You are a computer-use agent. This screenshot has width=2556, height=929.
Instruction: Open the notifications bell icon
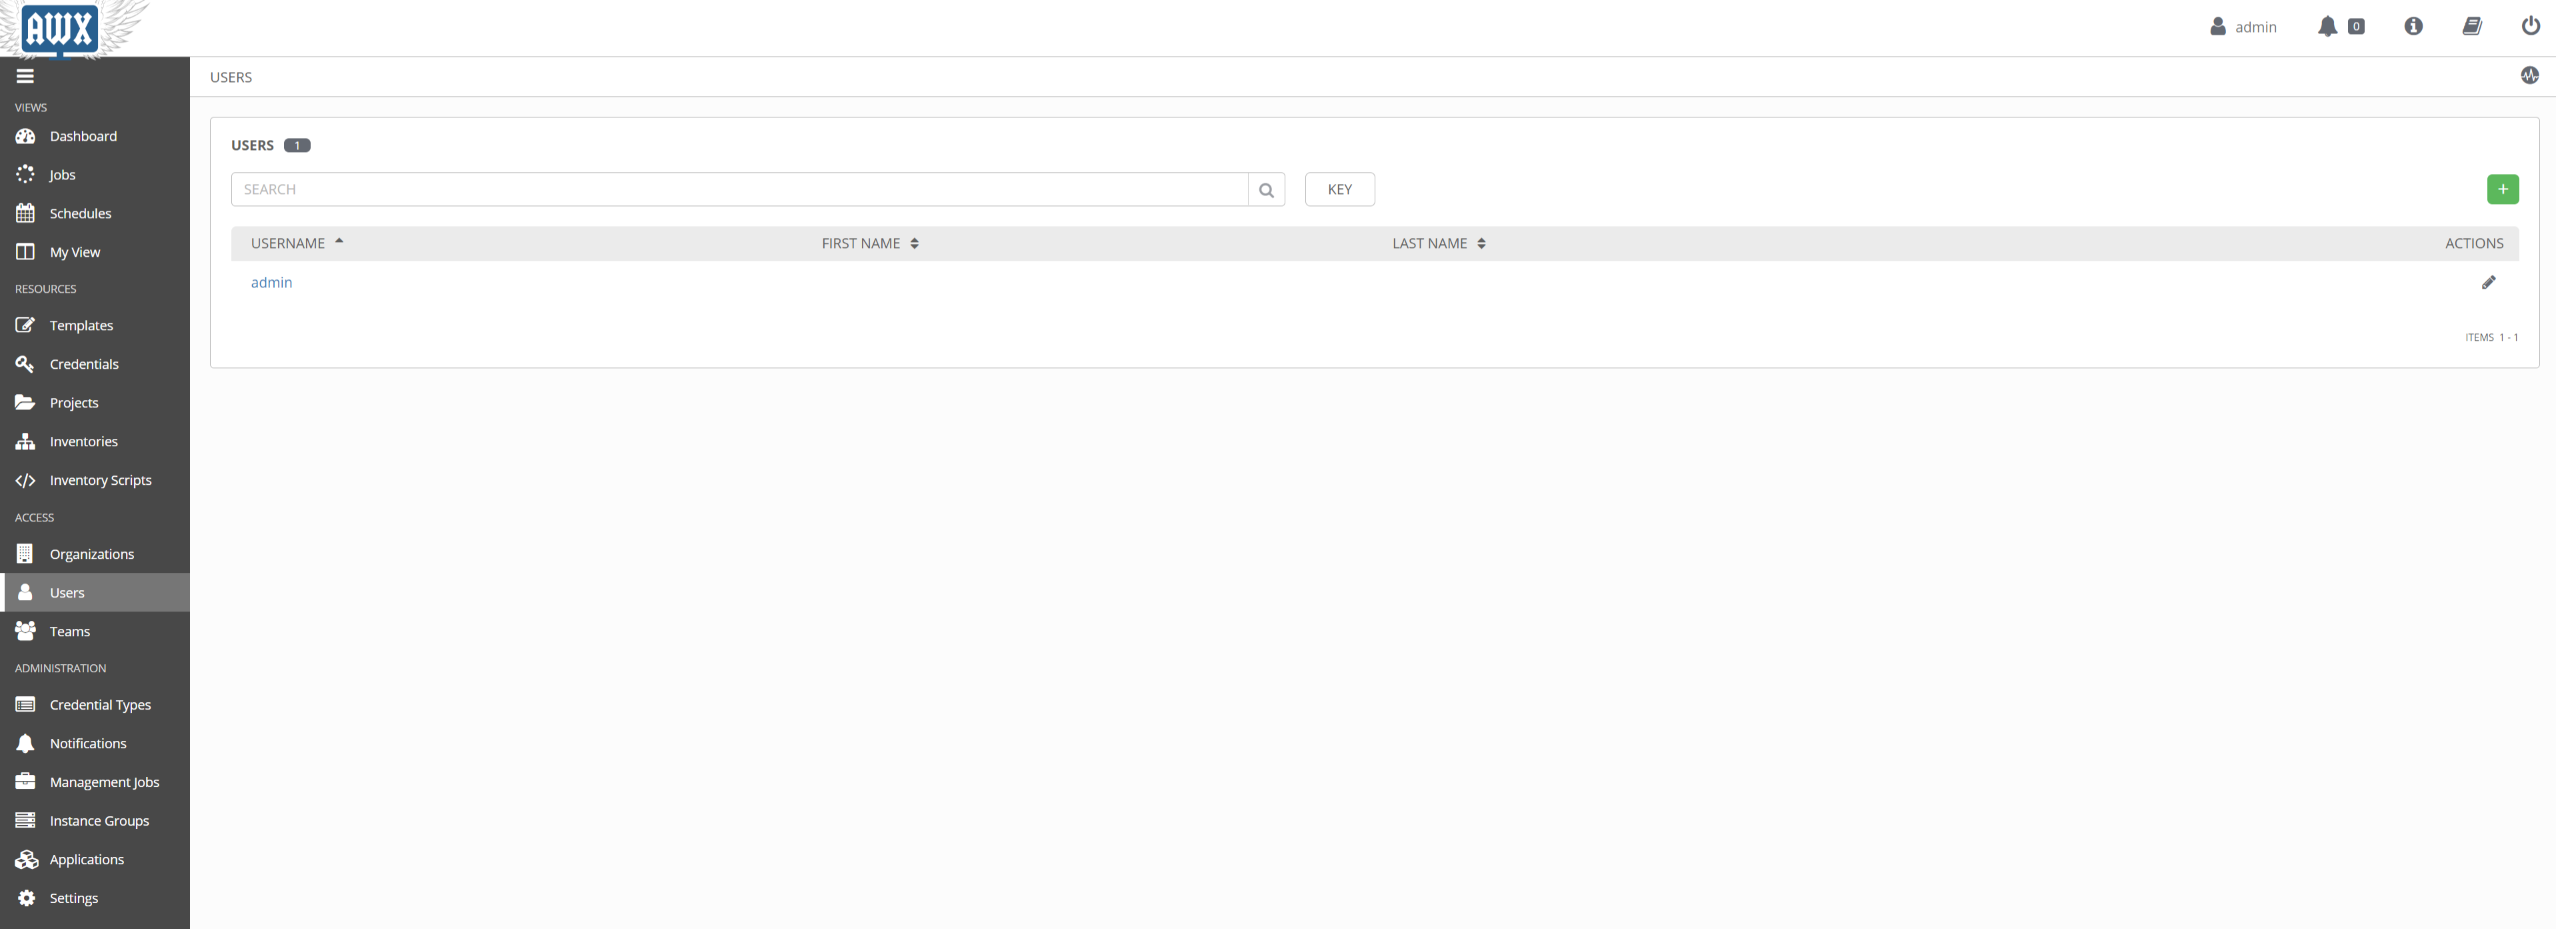tap(2327, 27)
